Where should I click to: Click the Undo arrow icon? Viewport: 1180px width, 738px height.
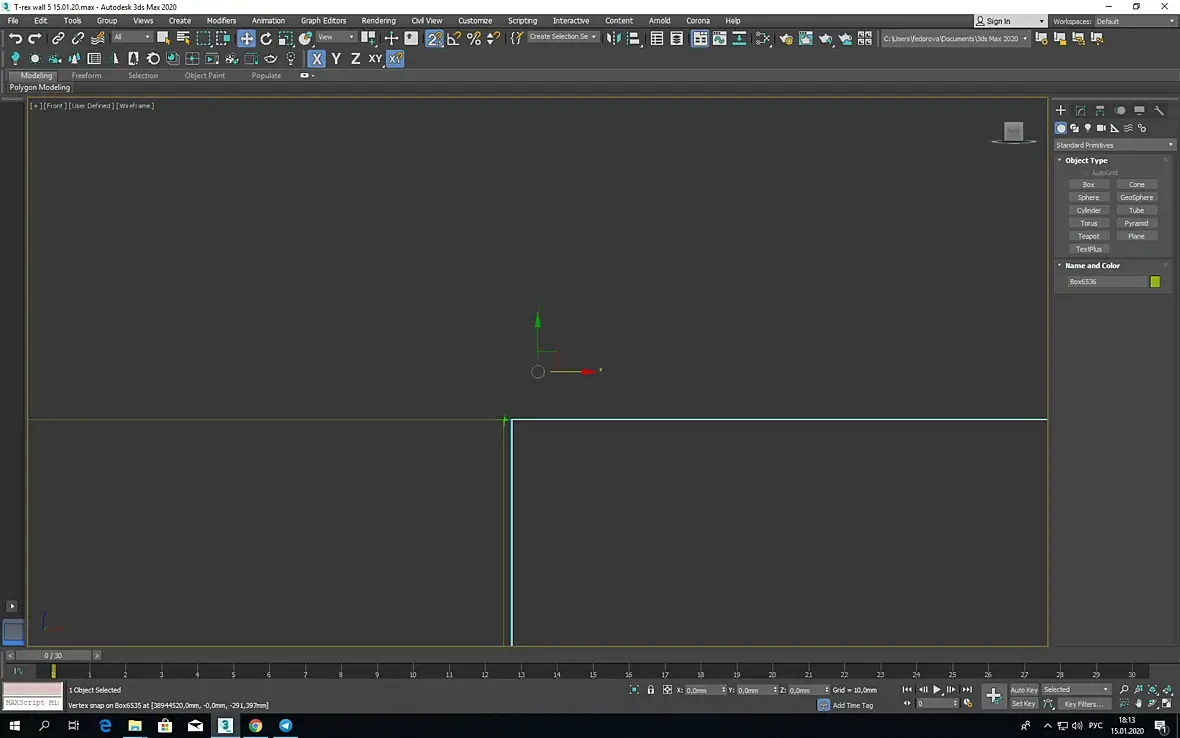15,38
